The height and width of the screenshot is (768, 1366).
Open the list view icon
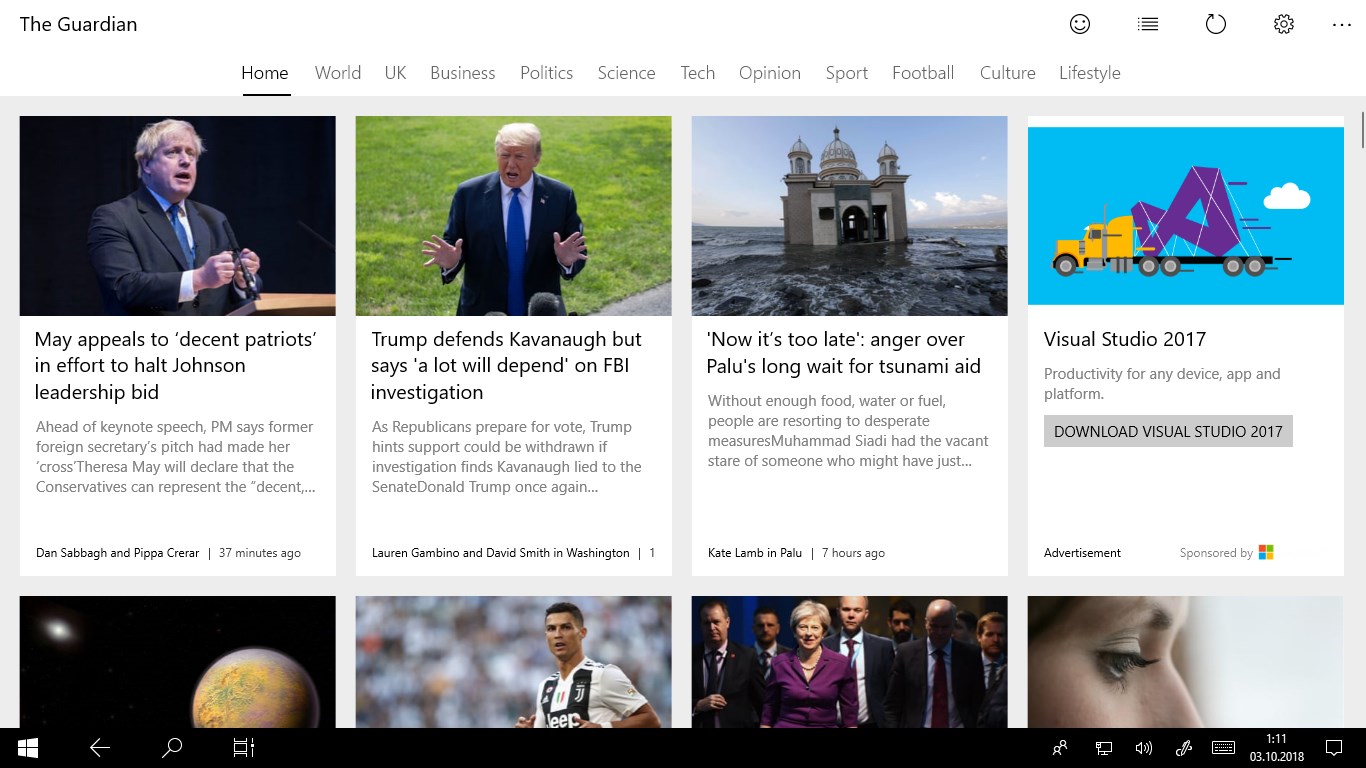coord(1148,24)
